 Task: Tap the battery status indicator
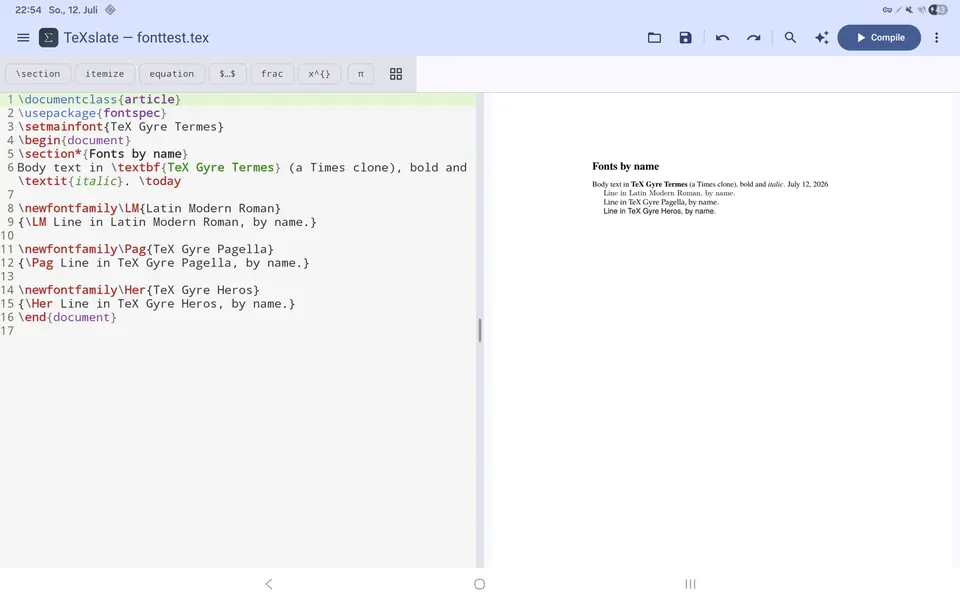938,10
